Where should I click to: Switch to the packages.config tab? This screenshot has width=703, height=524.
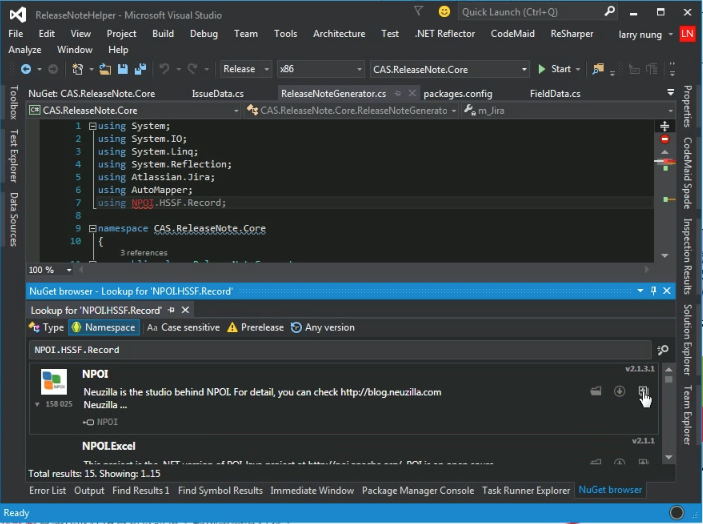[458, 94]
